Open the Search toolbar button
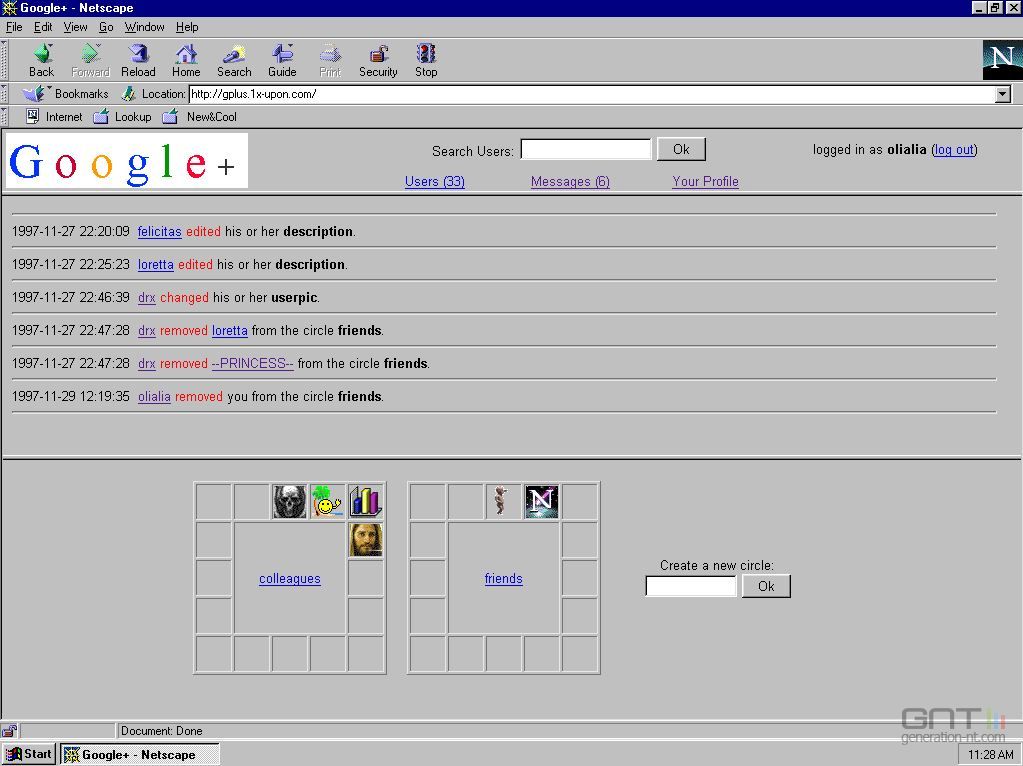 click(234, 60)
